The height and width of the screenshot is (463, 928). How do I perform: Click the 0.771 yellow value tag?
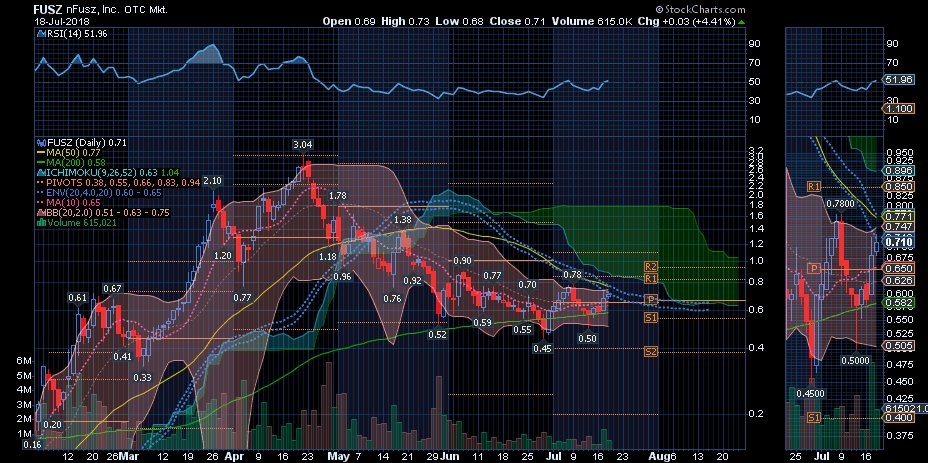[x=897, y=217]
